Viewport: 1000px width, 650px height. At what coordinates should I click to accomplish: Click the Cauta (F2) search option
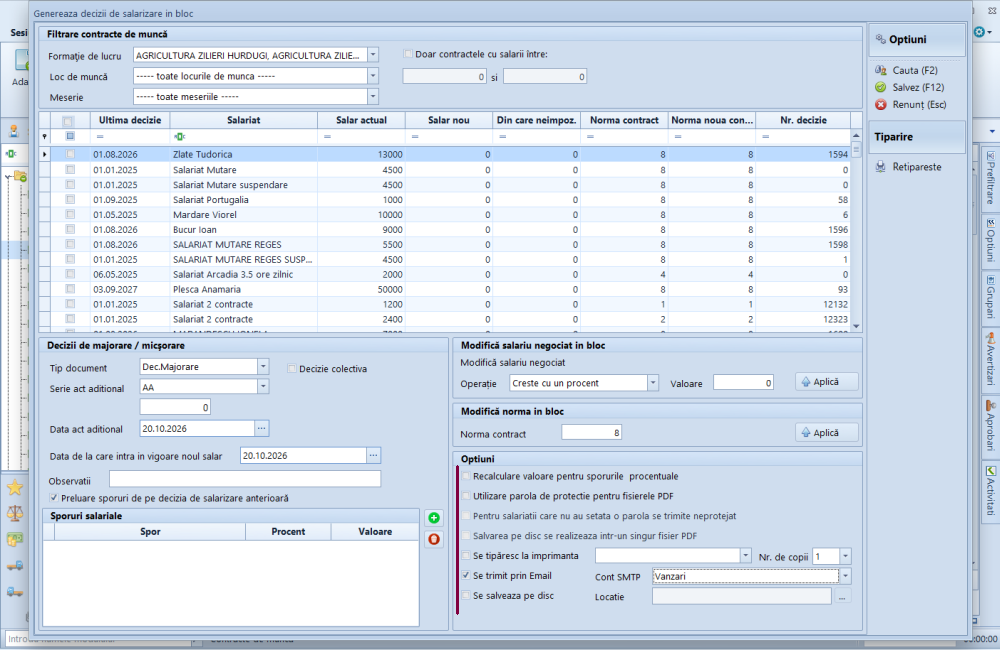point(906,70)
